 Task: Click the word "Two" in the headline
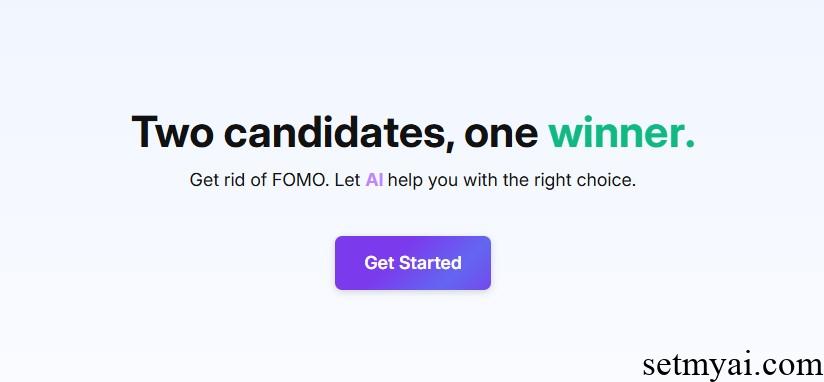(x=172, y=132)
